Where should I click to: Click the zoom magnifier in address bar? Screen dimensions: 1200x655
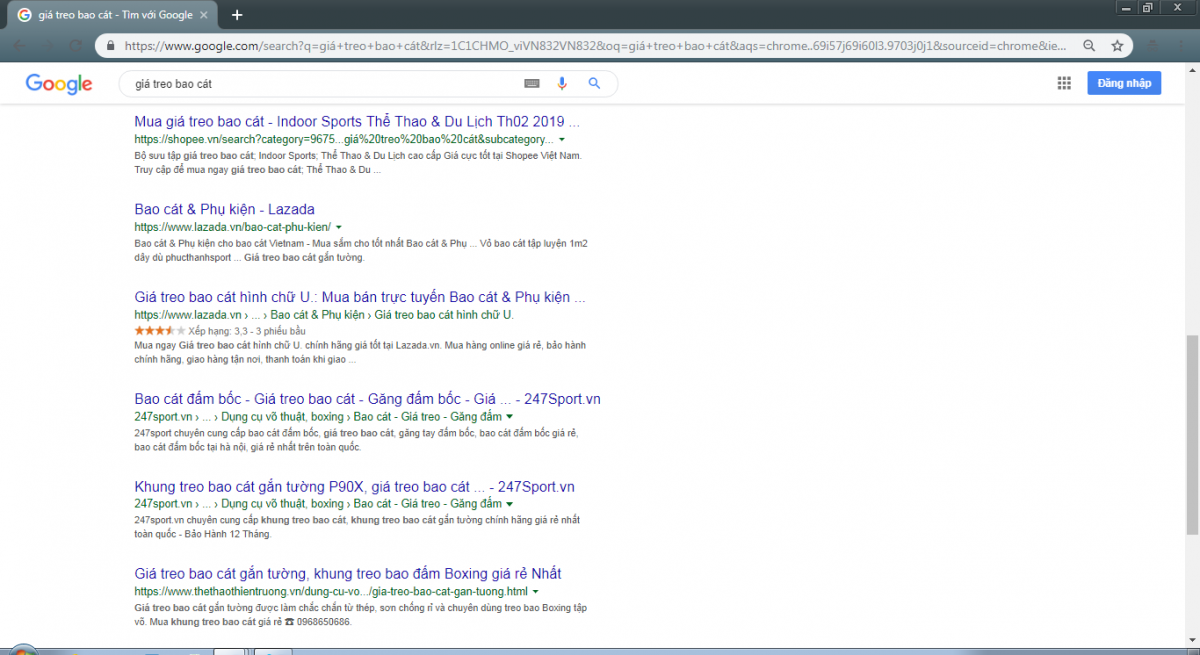click(1089, 46)
